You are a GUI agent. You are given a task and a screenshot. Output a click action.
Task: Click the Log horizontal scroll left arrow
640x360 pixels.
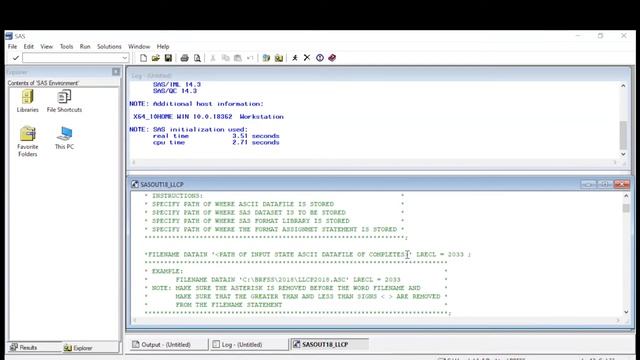click(x=134, y=162)
